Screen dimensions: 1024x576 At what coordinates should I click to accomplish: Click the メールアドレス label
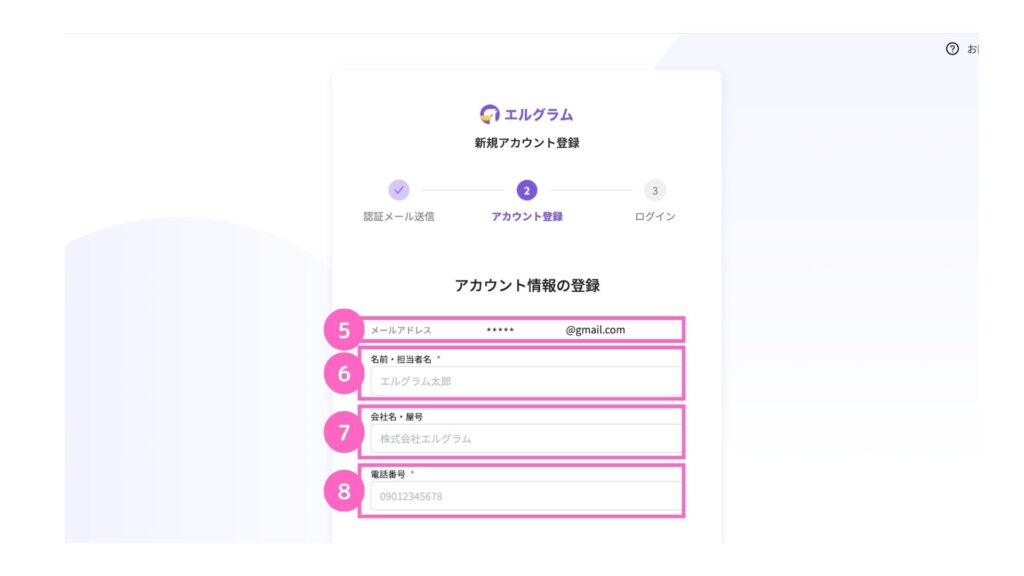point(401,330)
